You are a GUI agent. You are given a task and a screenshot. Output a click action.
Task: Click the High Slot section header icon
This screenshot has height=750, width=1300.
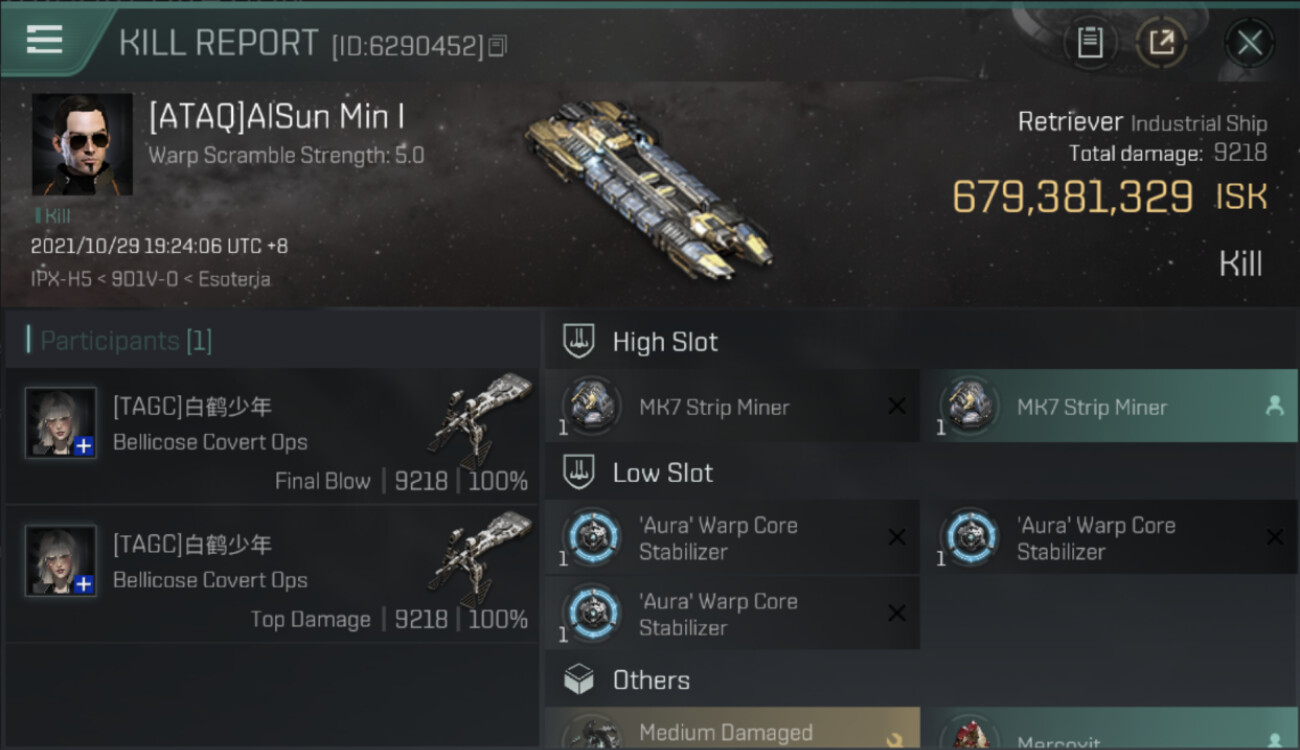click(x=579, y=341)
